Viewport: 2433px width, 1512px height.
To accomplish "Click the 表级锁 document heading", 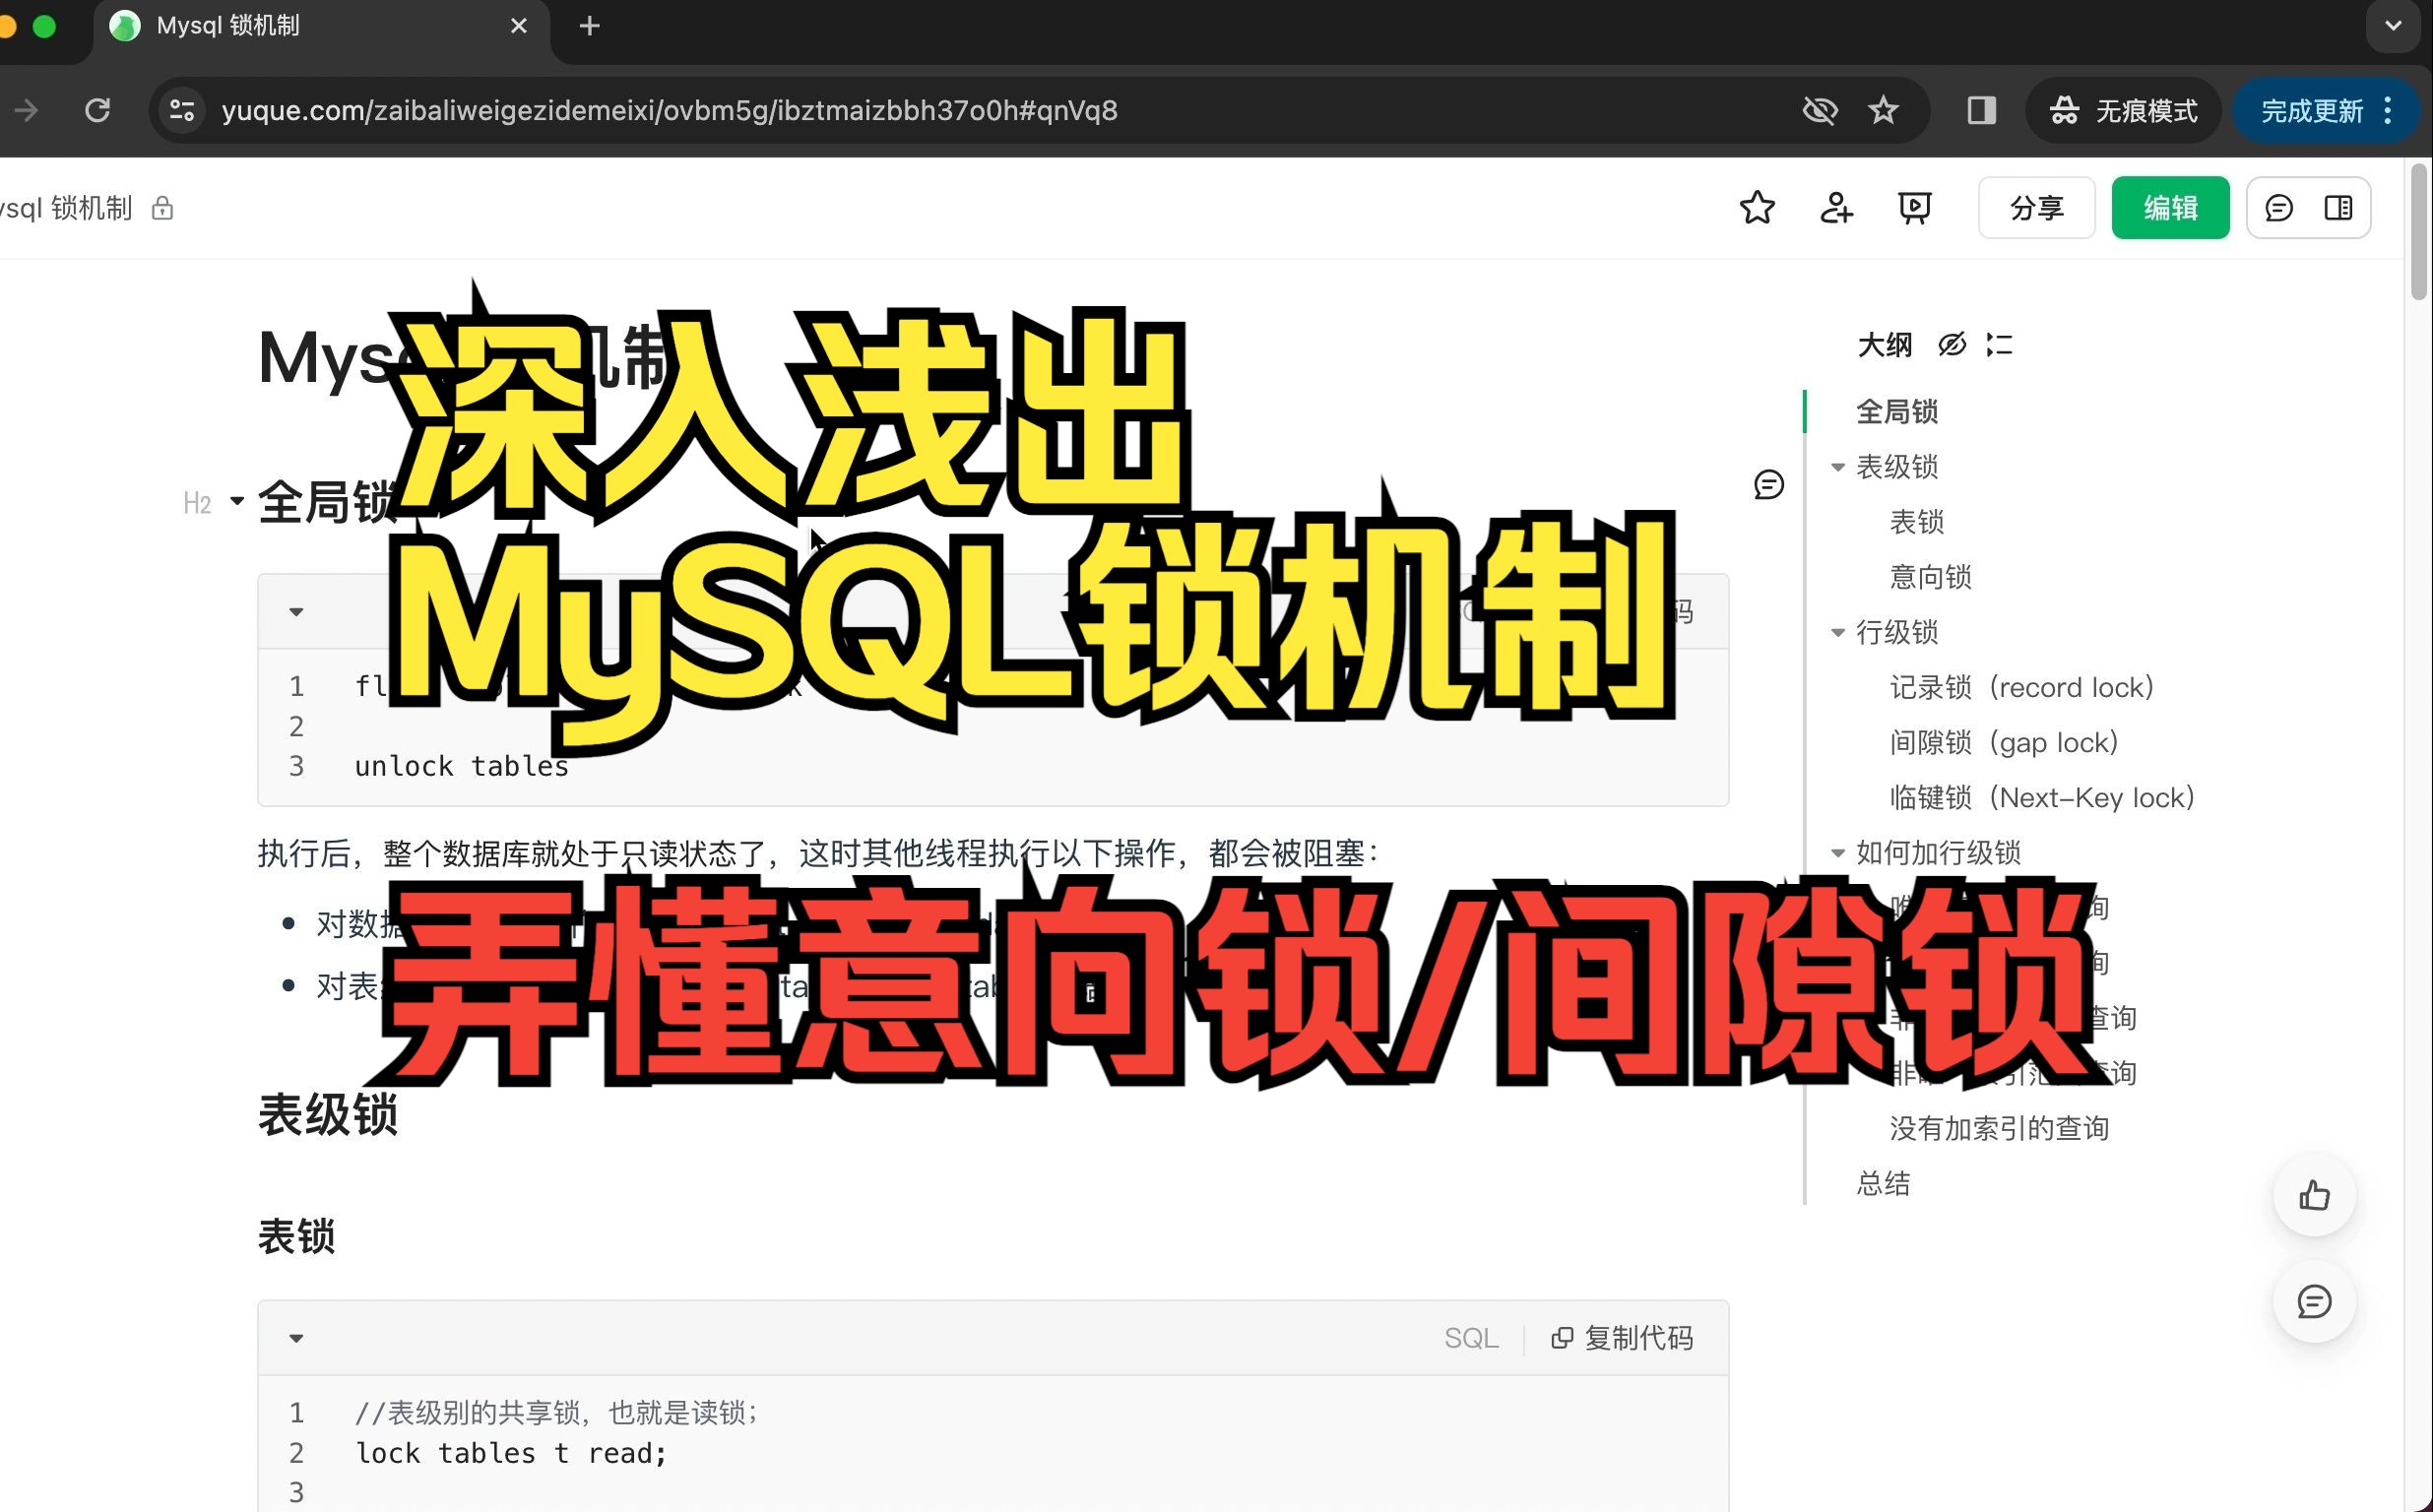I will click(x=328, y=1114).
